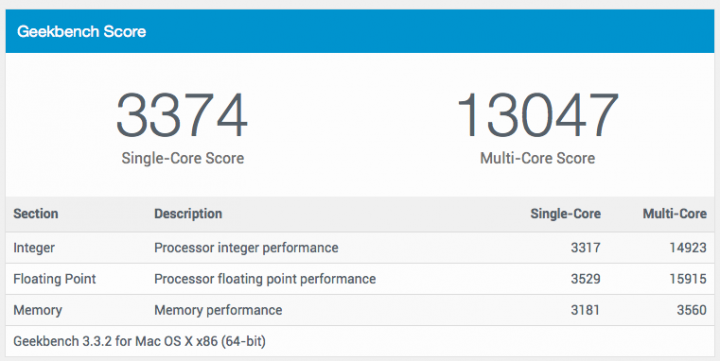Click Processor integer performance description

pyautogui.click(x=246, y=248)
